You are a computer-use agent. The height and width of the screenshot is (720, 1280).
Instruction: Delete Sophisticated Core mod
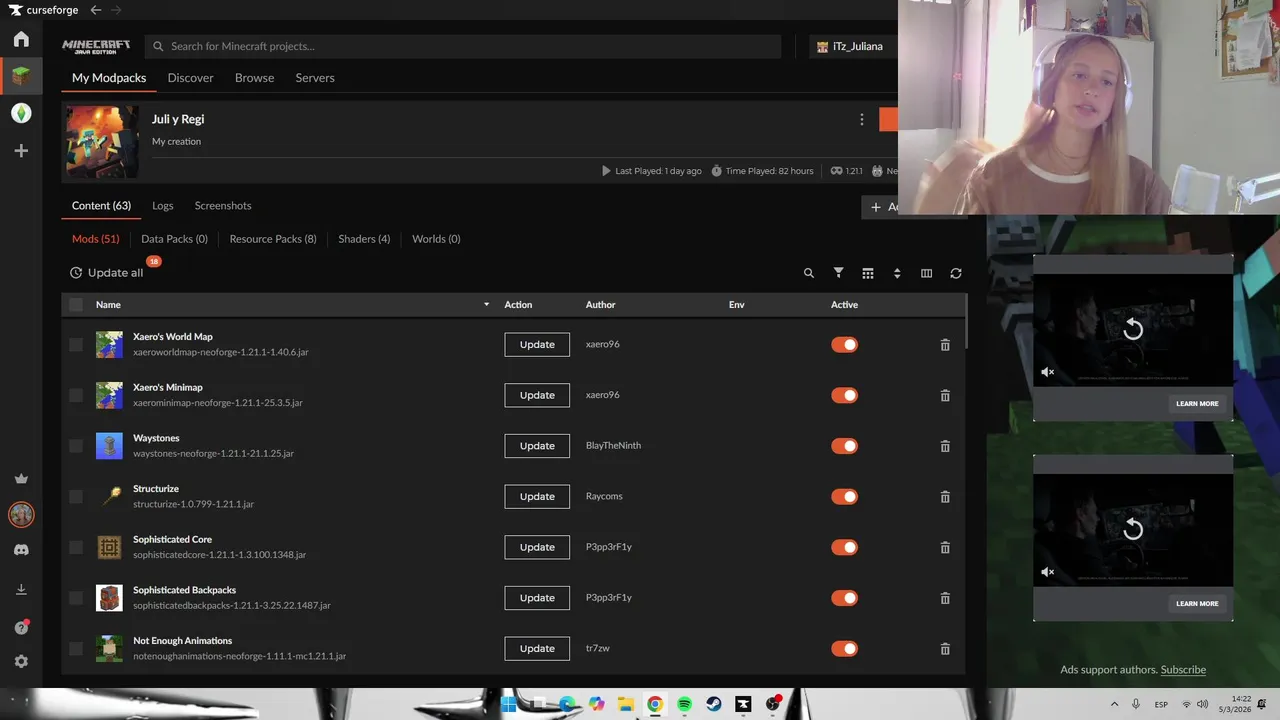tap(945, 547)
